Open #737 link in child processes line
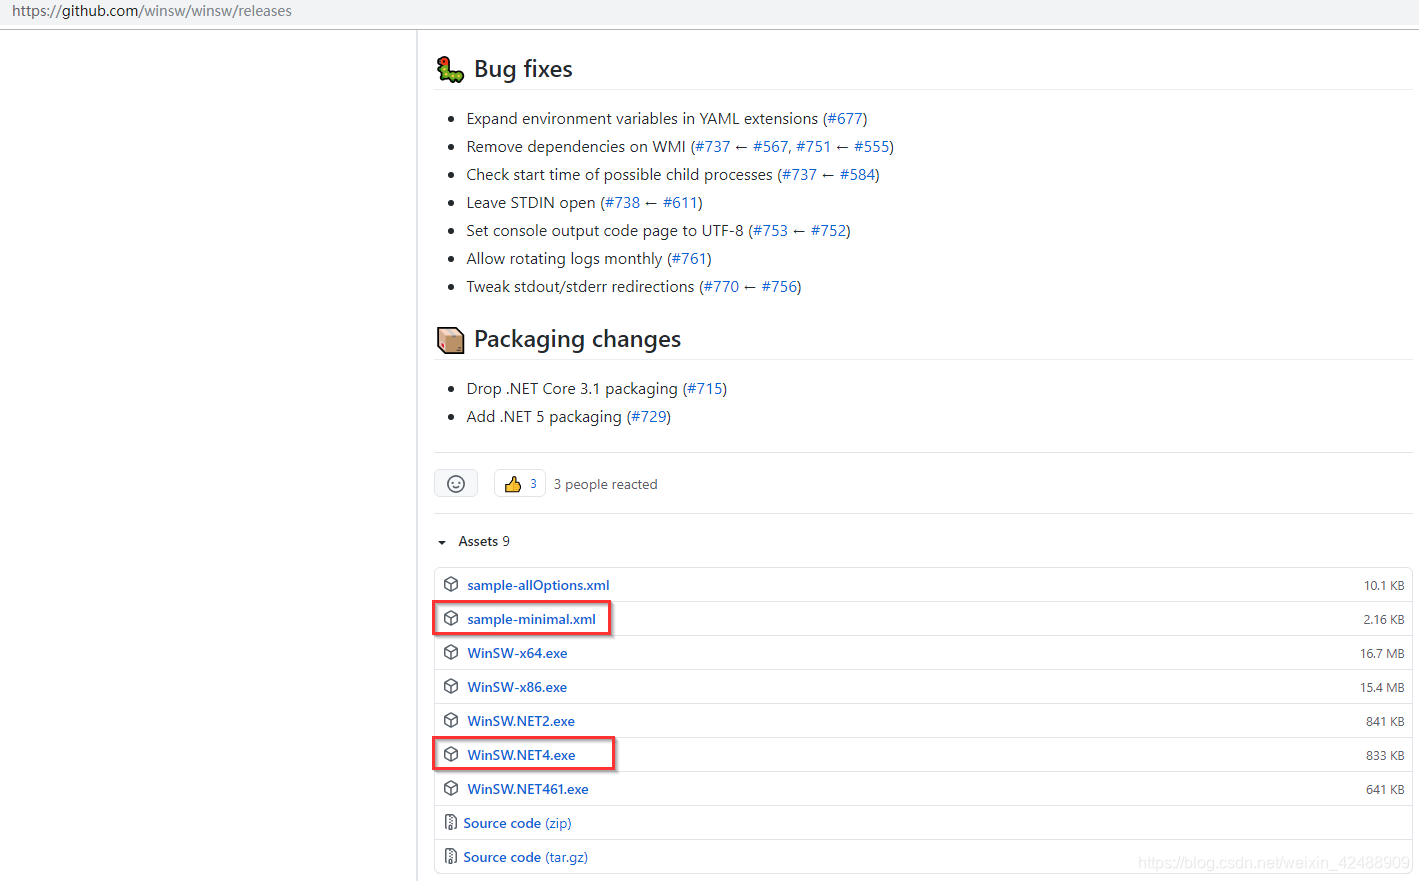 click(x=799, y=174)
